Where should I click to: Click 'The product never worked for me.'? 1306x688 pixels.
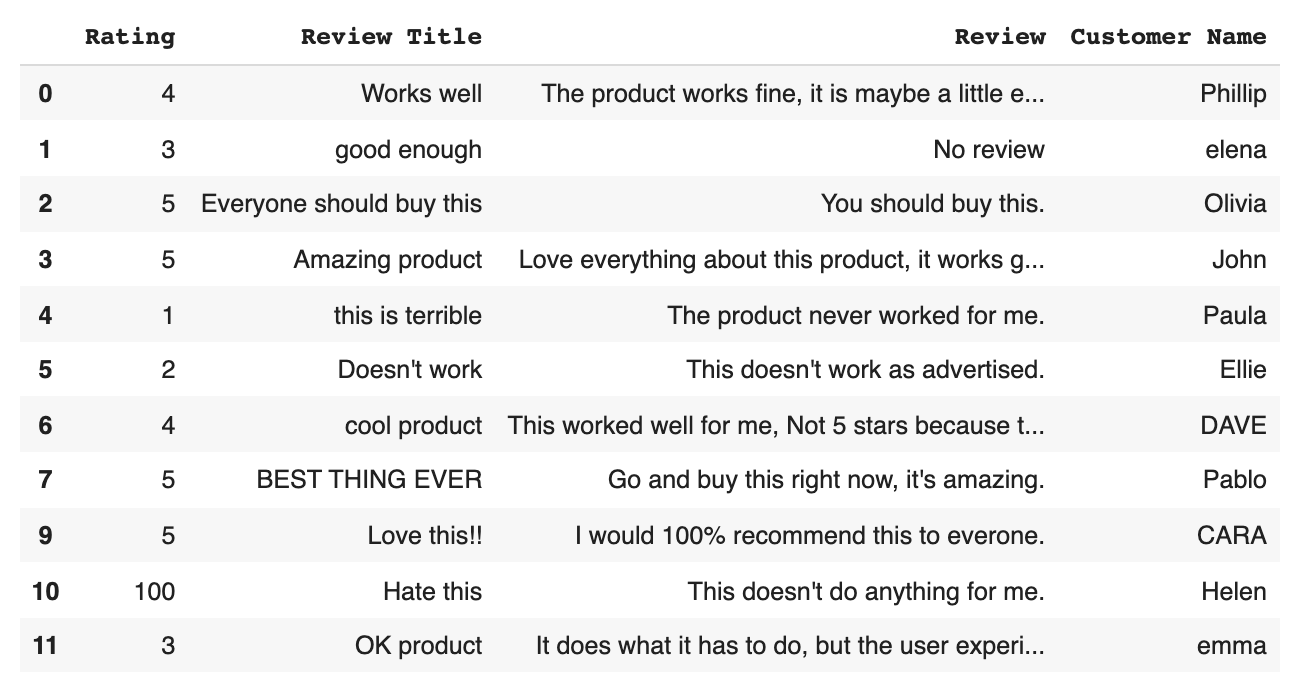coord(855,315)
